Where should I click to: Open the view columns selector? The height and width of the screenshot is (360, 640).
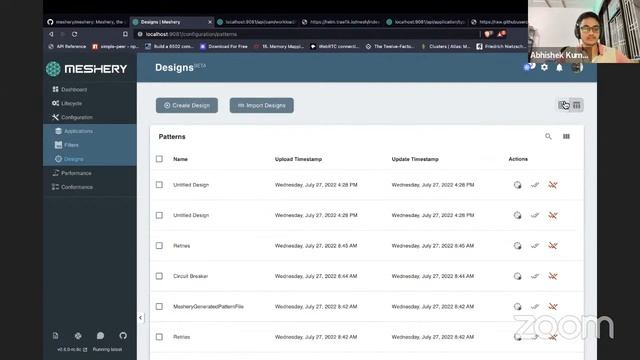pyautogui.click(x=566, y=136)
